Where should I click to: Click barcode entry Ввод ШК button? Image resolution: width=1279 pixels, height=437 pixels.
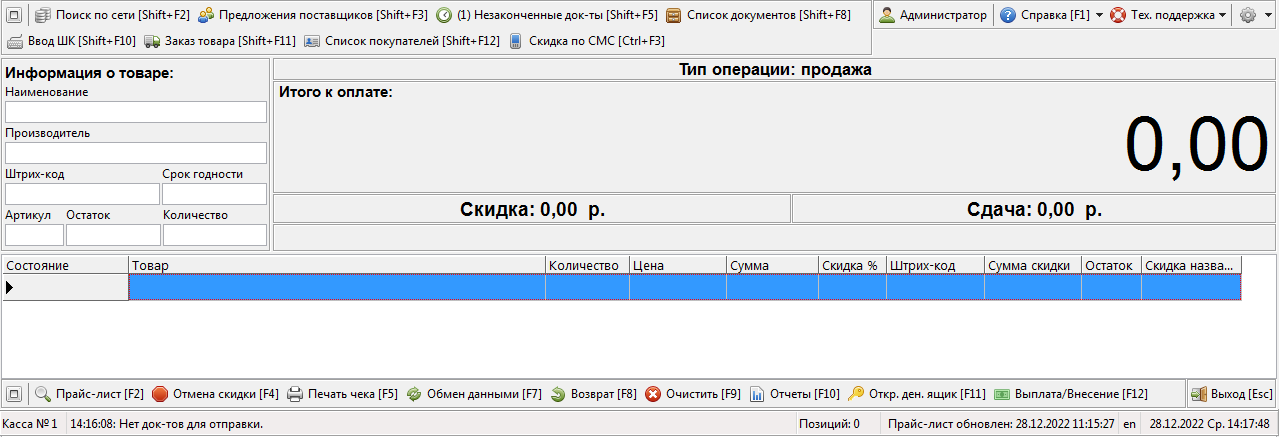(x=71, y=41)
